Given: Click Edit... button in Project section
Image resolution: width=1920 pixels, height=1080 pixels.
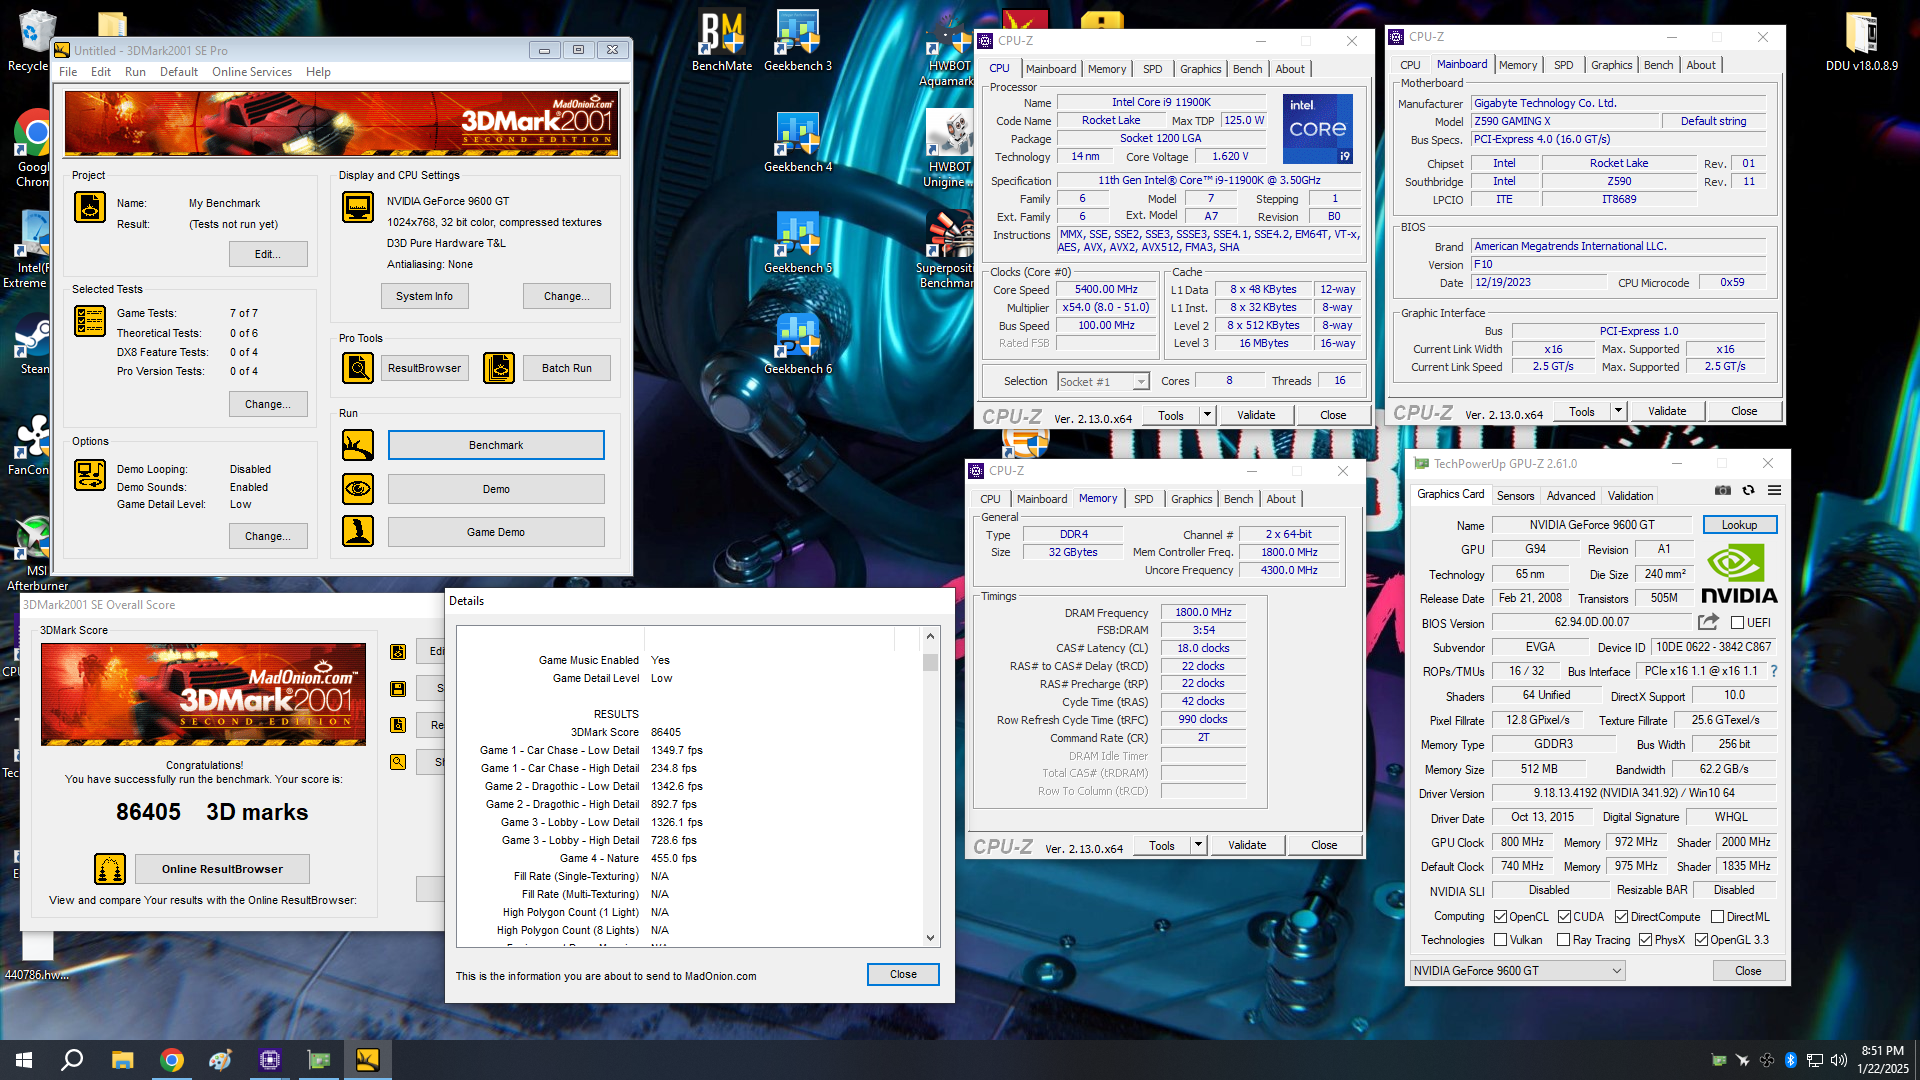Looking at the screenshot, I should (x=268, y=254).
